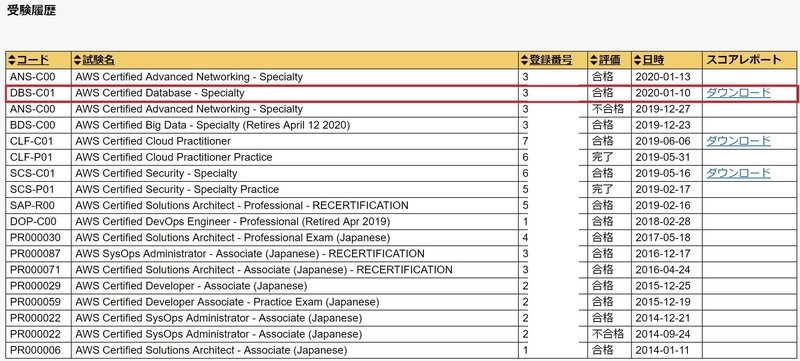Click the sort arrows beside 日時
The height and width of the screenshot is (361, 800).
point(638,60)
